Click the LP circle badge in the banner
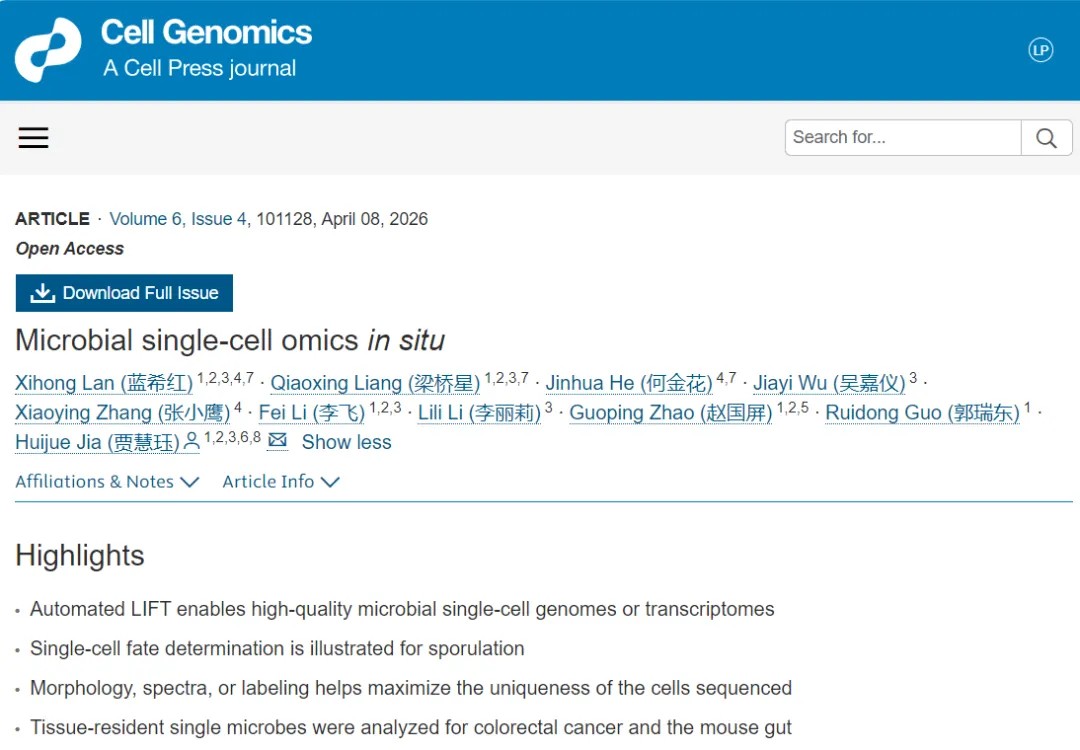The height and width of the screenshot is (750, 1080). pos(1041,50)
